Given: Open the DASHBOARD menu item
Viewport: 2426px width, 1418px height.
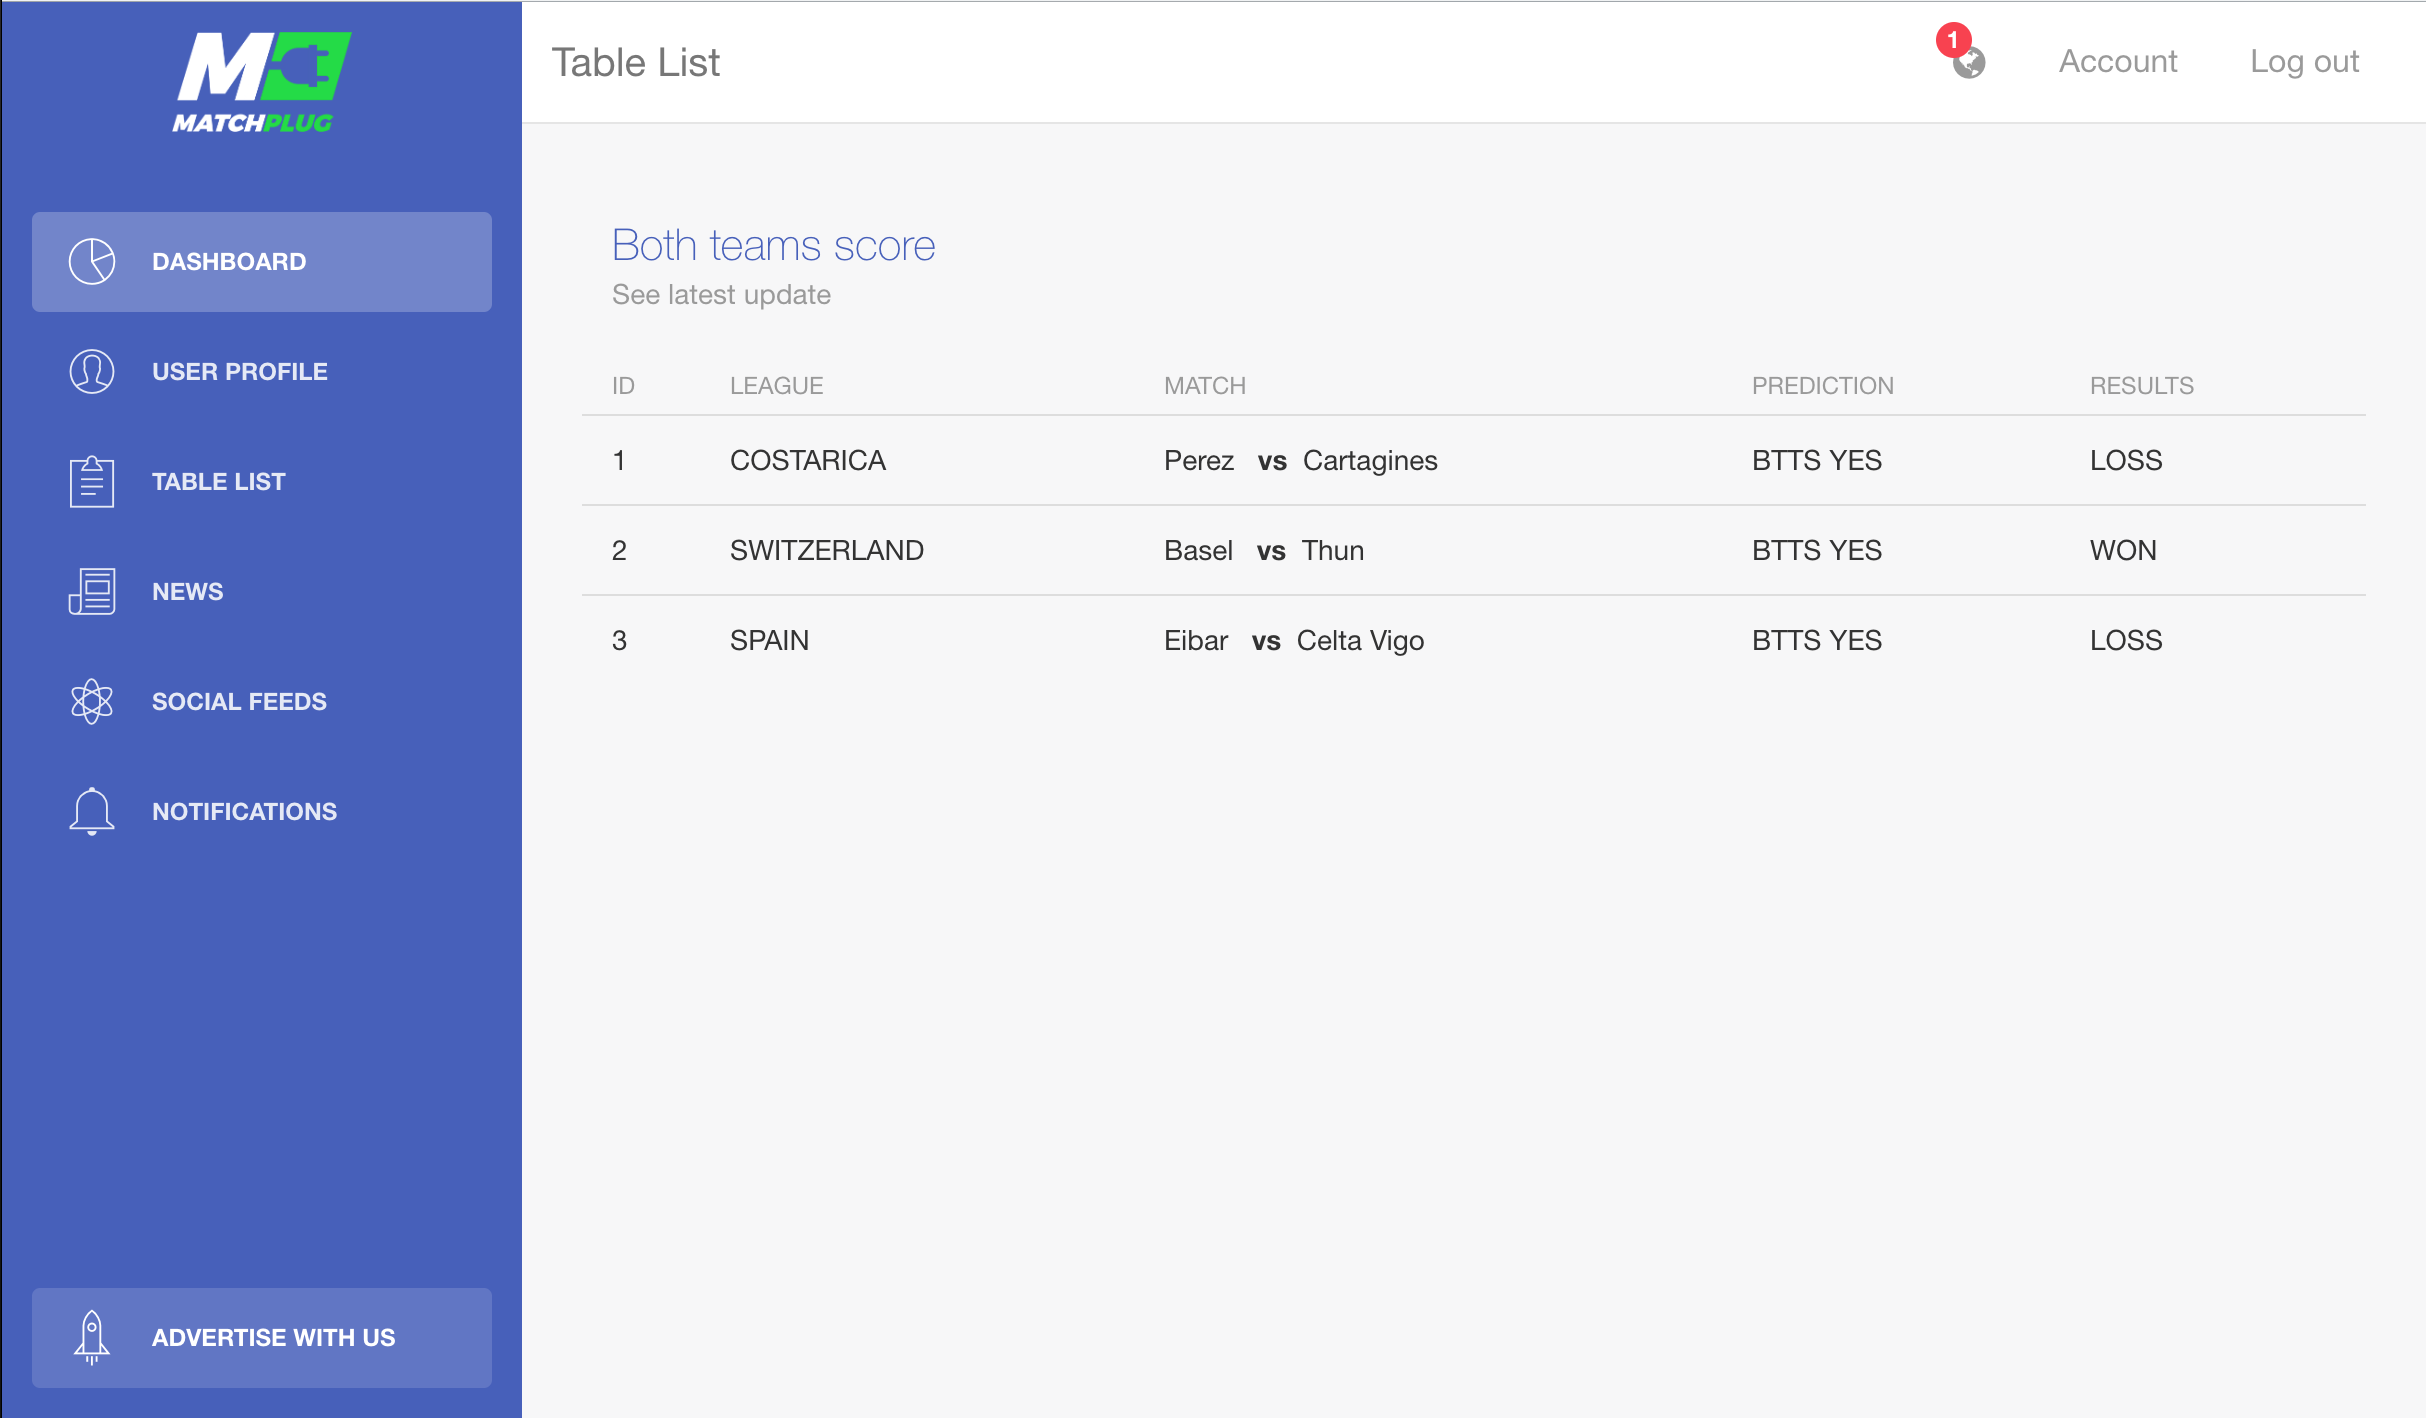Looking at the screenshot, I should 262,261.
